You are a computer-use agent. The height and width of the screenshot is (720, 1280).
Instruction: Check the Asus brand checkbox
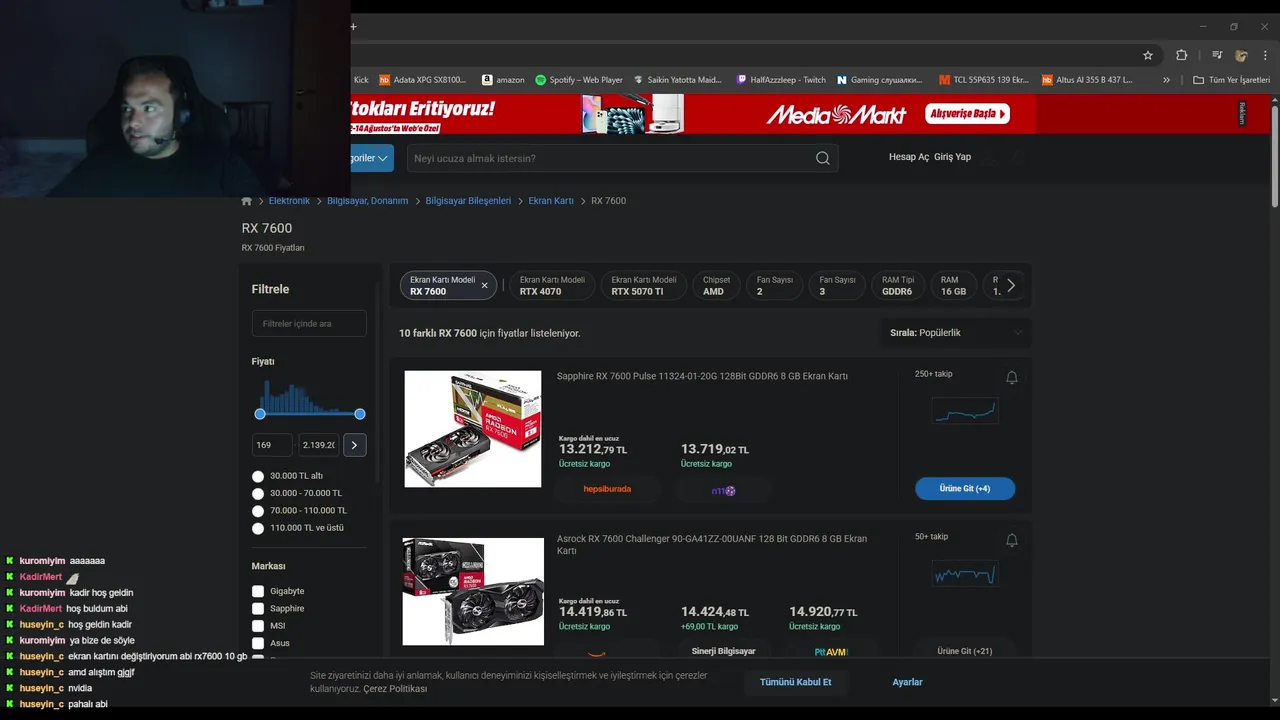[258, 643]
